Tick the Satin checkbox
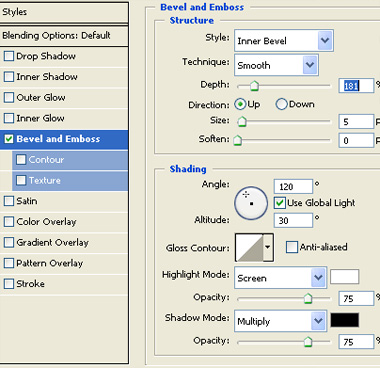Image resolution: width=380 pixels, height=368 pixels. pos(9,201)
